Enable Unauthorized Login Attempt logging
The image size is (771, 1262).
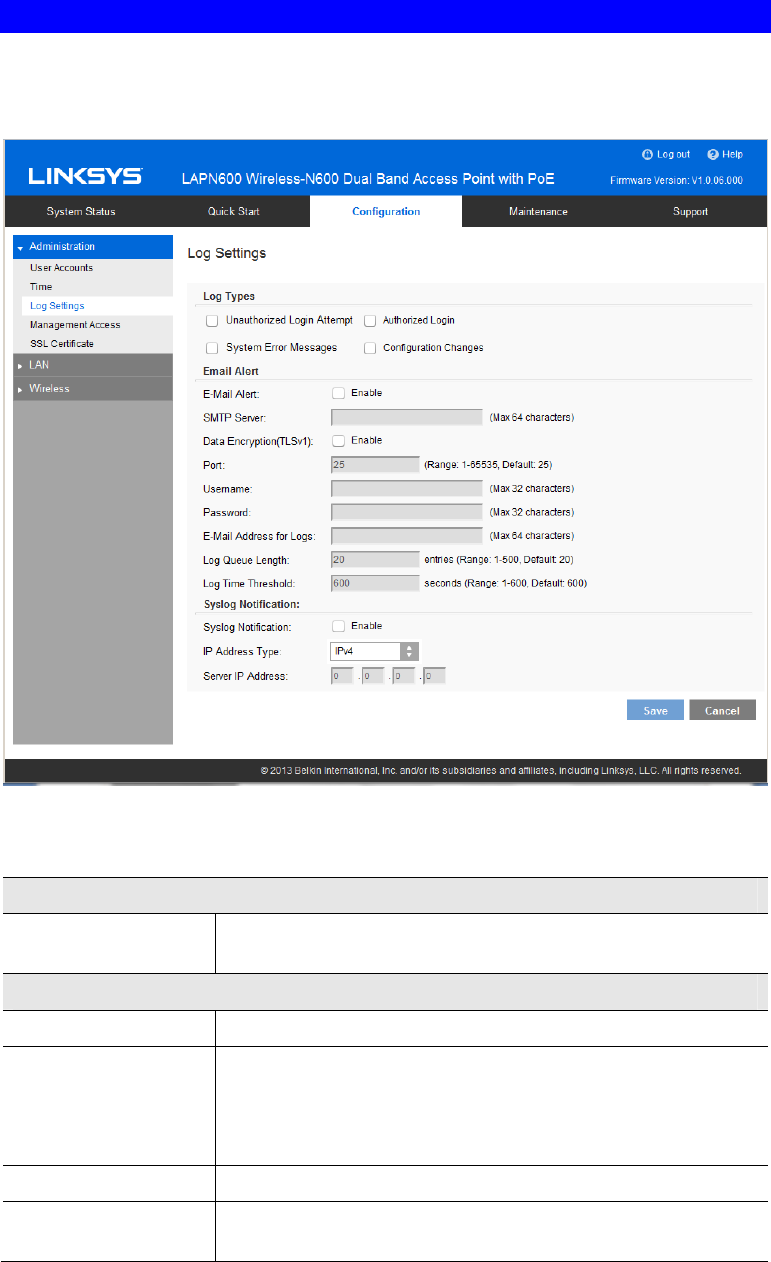(211, 321)
